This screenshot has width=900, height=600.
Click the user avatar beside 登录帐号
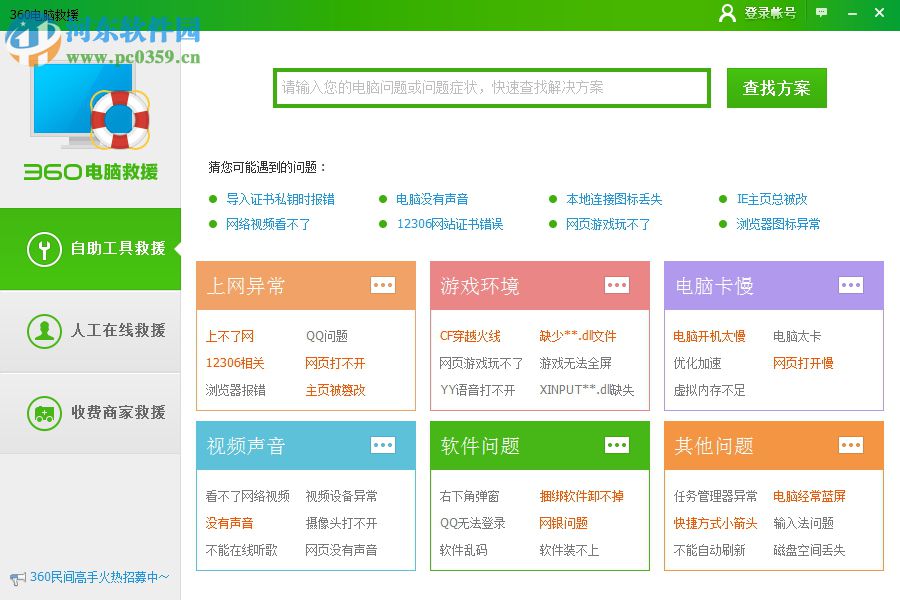pos(727,13)
